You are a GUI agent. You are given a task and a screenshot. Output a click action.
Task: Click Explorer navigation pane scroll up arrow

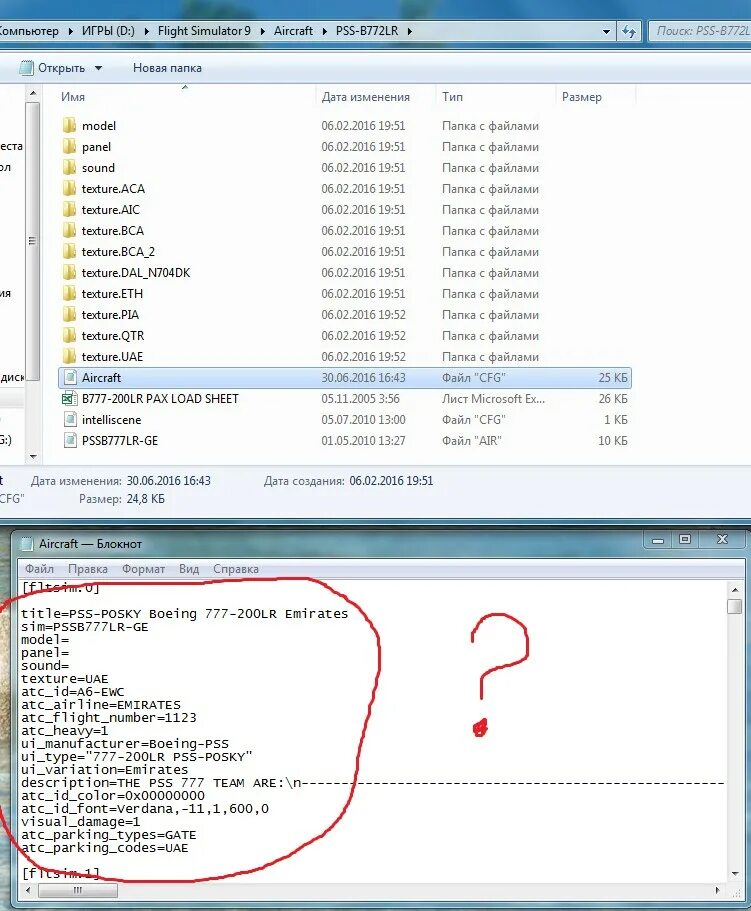click(33, 93)
